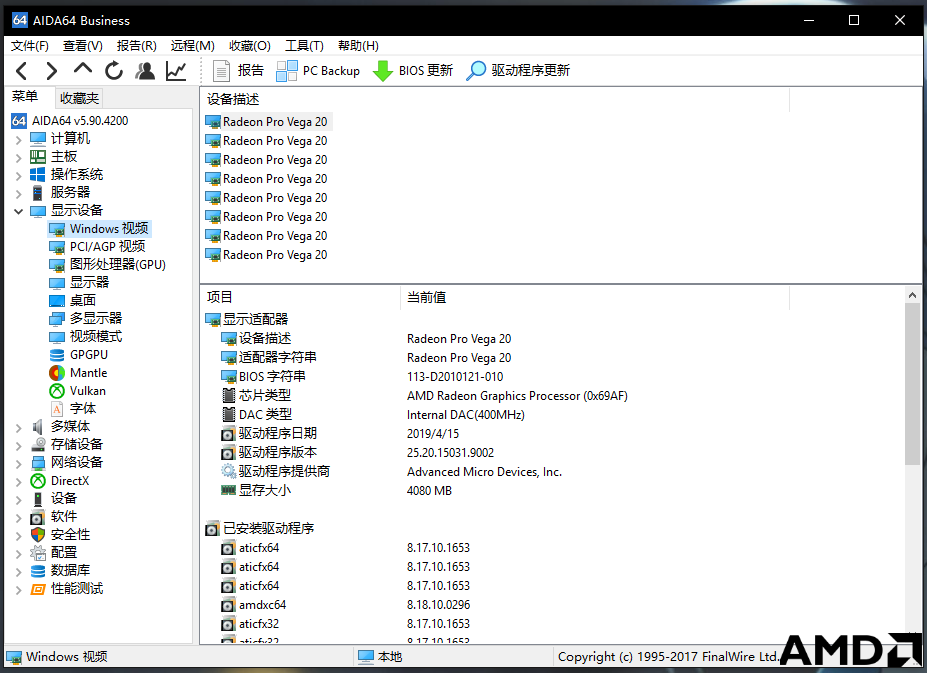Open the 报告(R) menu

click(x=137, y=46)
